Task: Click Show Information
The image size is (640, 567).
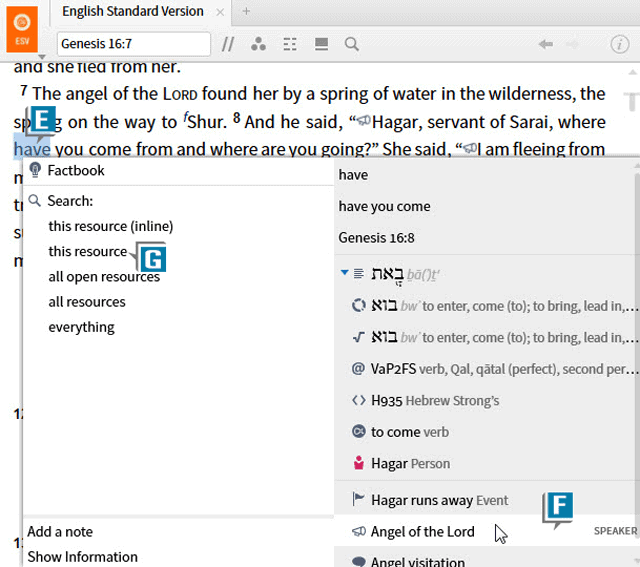Action: click(x=82, y=557)
